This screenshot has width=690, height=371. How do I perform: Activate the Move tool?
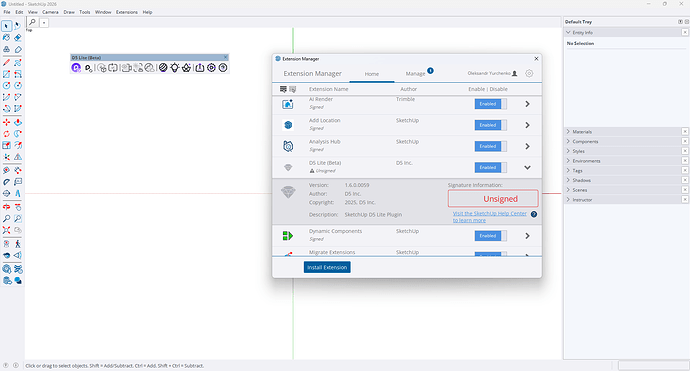[7, 122]
